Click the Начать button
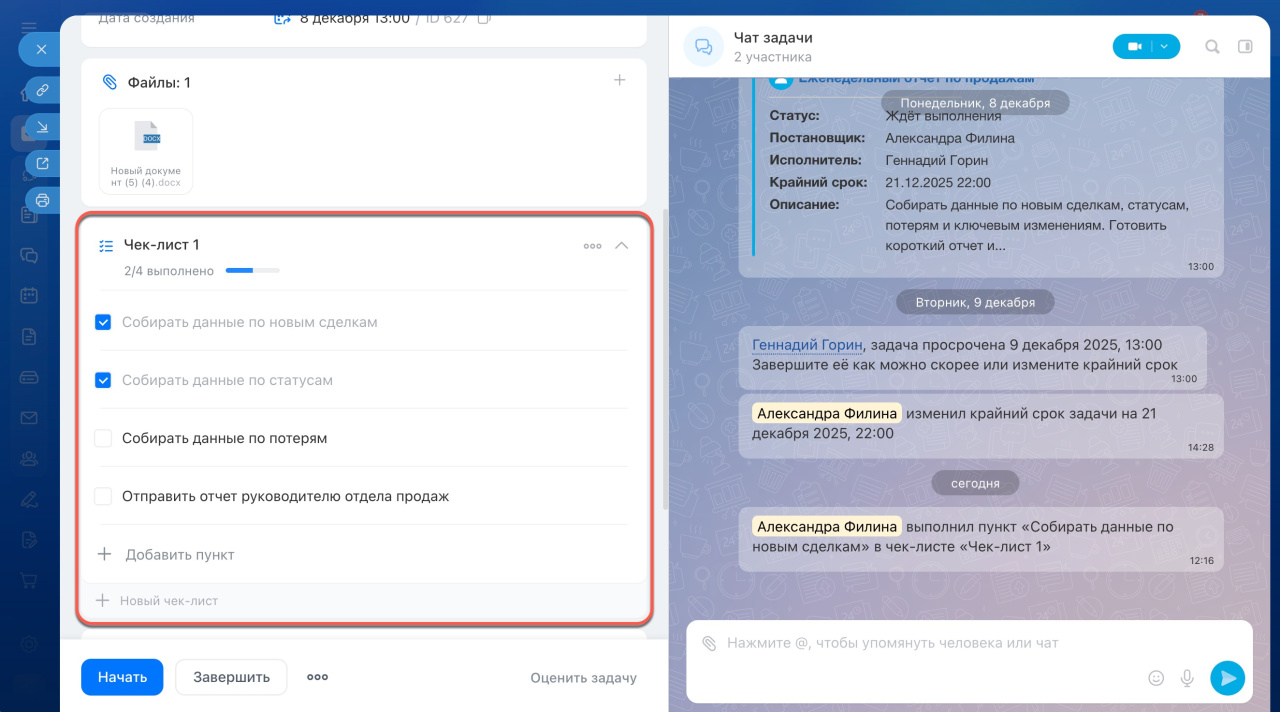 pyautogui.click(x=122, y=677)
